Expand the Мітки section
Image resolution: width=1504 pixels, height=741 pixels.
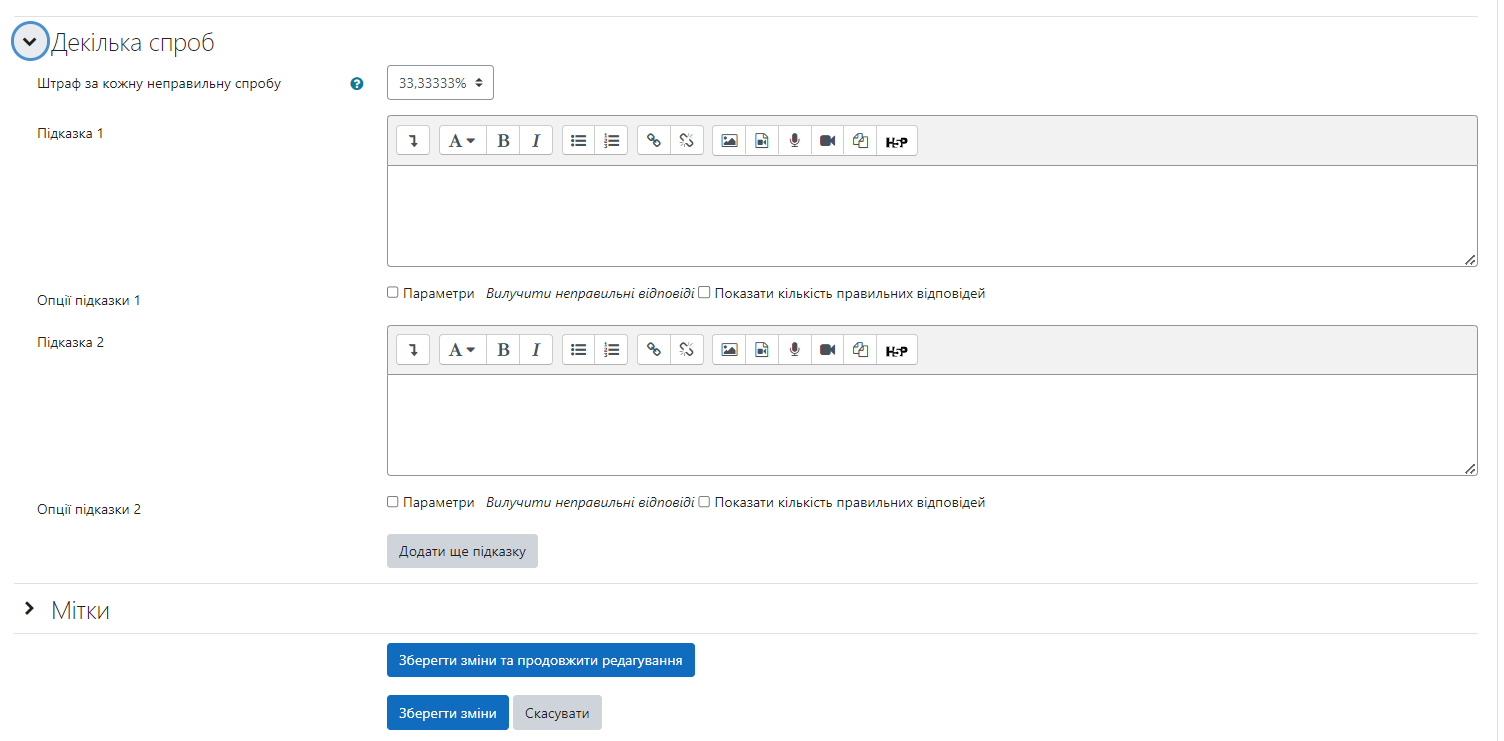(30, 608)
